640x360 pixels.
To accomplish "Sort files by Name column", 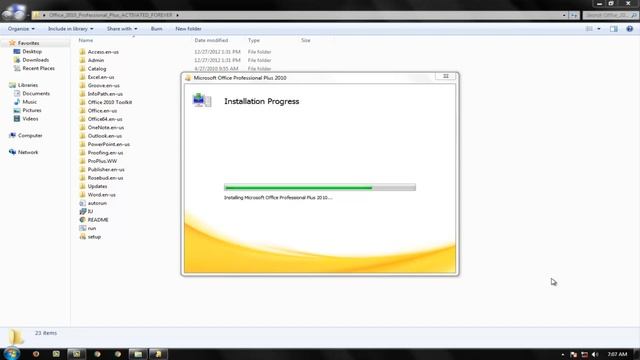I will (x=86, y=40).
